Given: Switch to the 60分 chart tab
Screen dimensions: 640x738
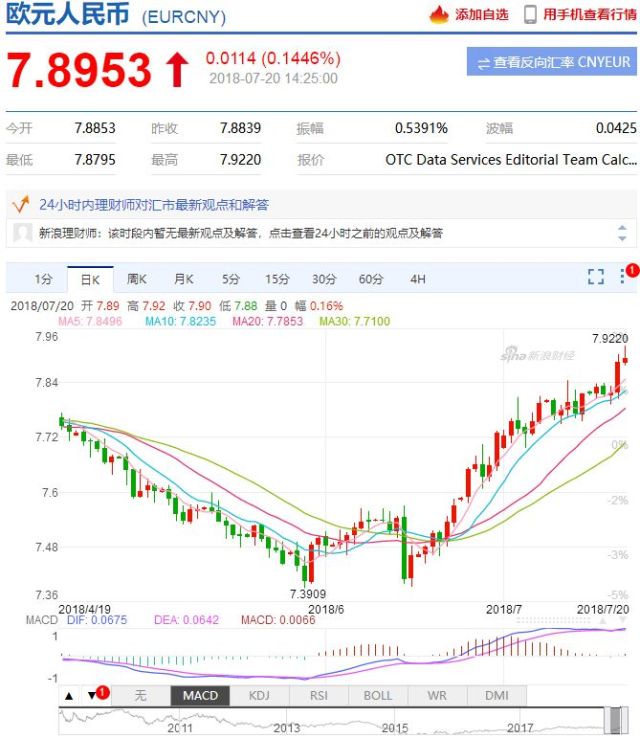Looking at the screenshot, I should pos(371,279).
